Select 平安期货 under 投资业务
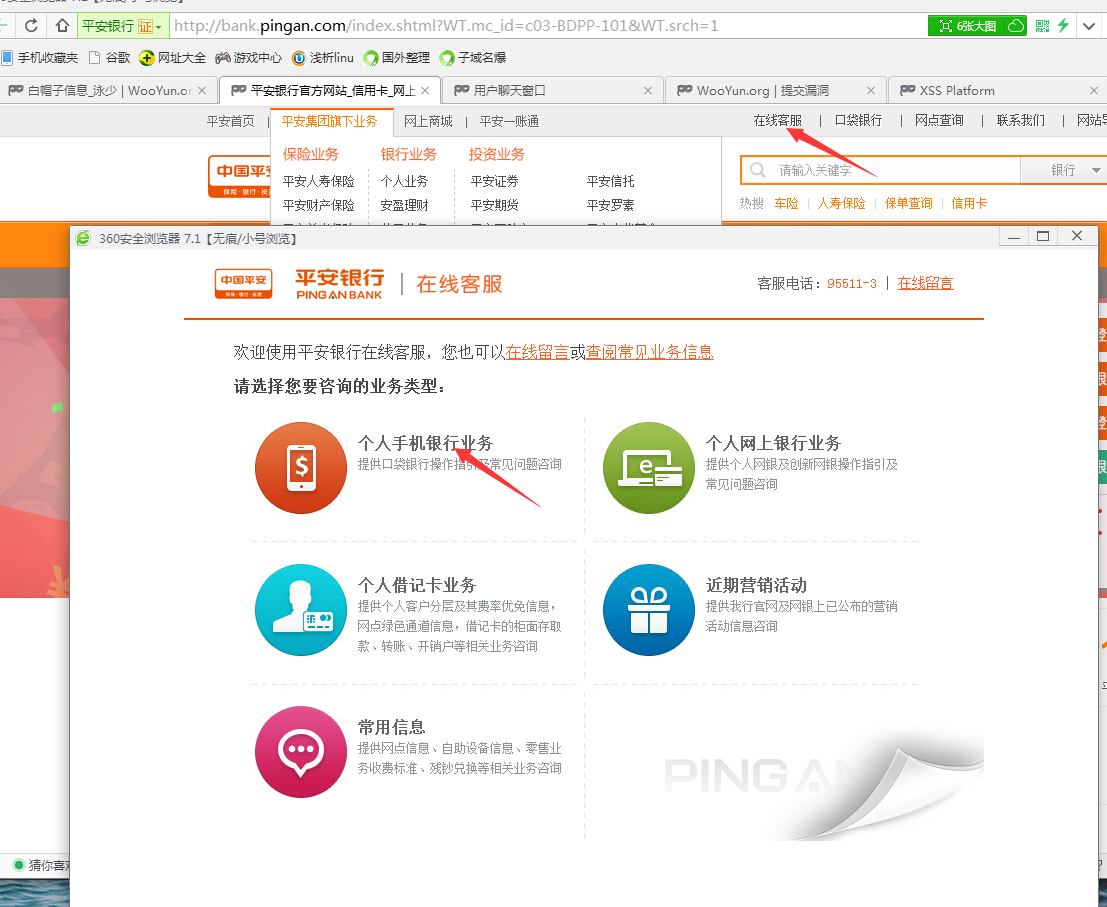The height and width of the screenshot is (907, 1107). pos(494,205)
